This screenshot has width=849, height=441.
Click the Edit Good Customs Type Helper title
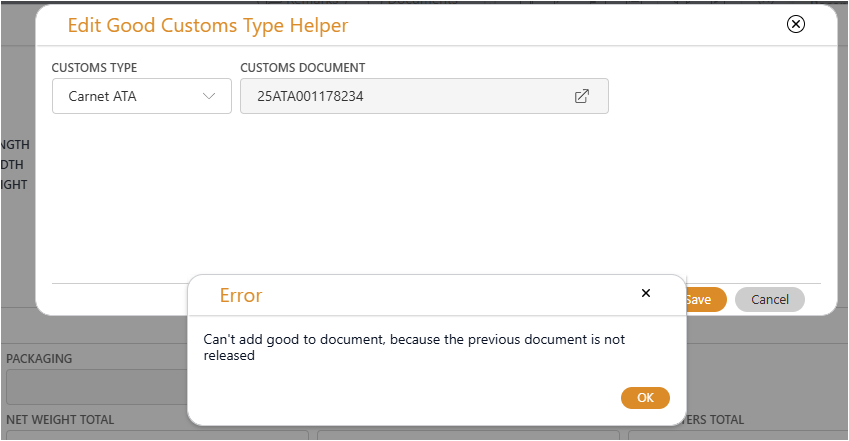(207, 25)
